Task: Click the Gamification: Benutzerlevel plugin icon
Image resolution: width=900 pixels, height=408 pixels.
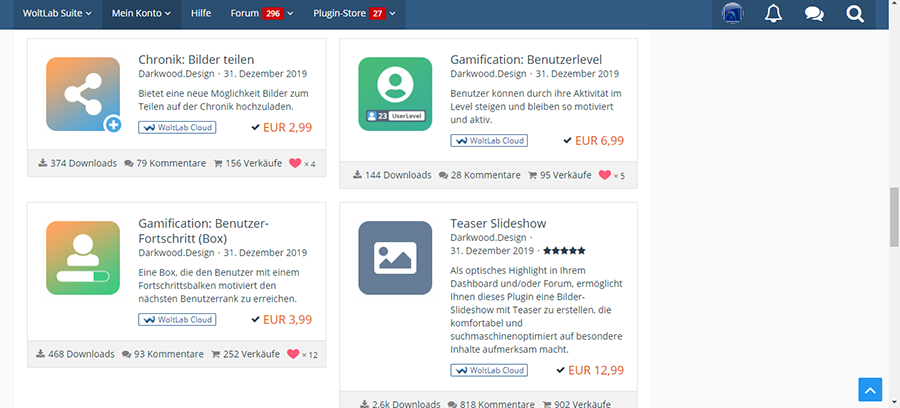Action: point(395,94)
